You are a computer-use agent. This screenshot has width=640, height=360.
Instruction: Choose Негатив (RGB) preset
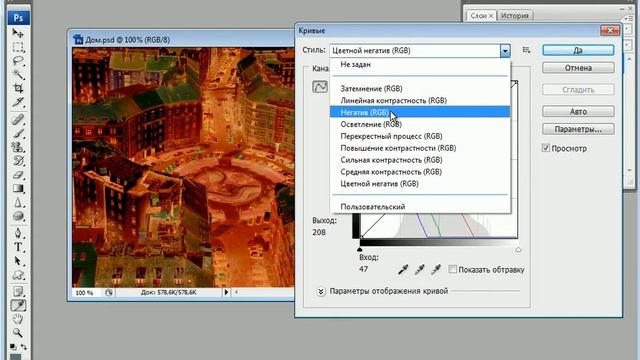tap(420, 112)
